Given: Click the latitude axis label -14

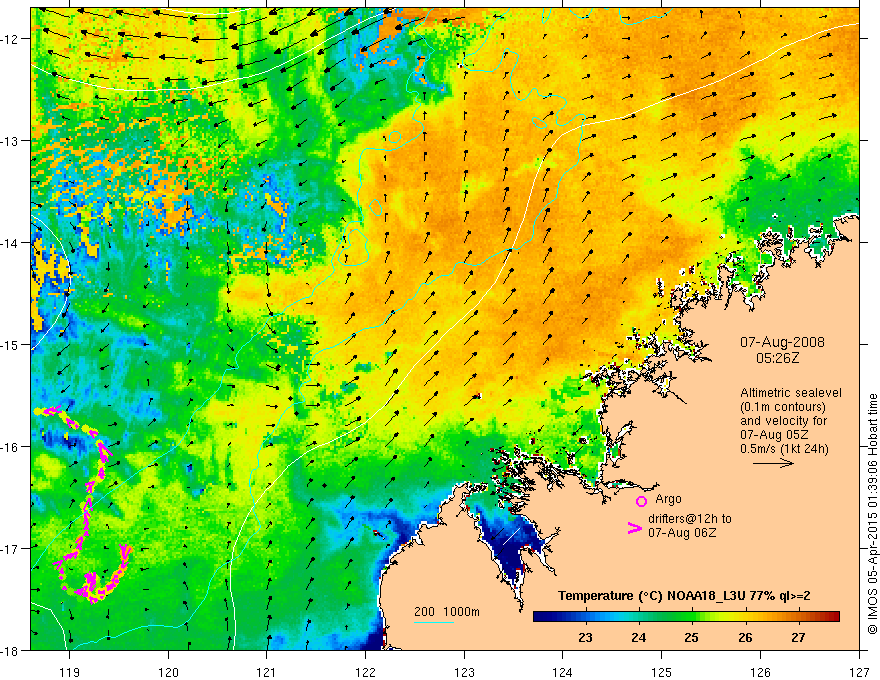Looking at the screenshot, I should [x=11, y=243].
